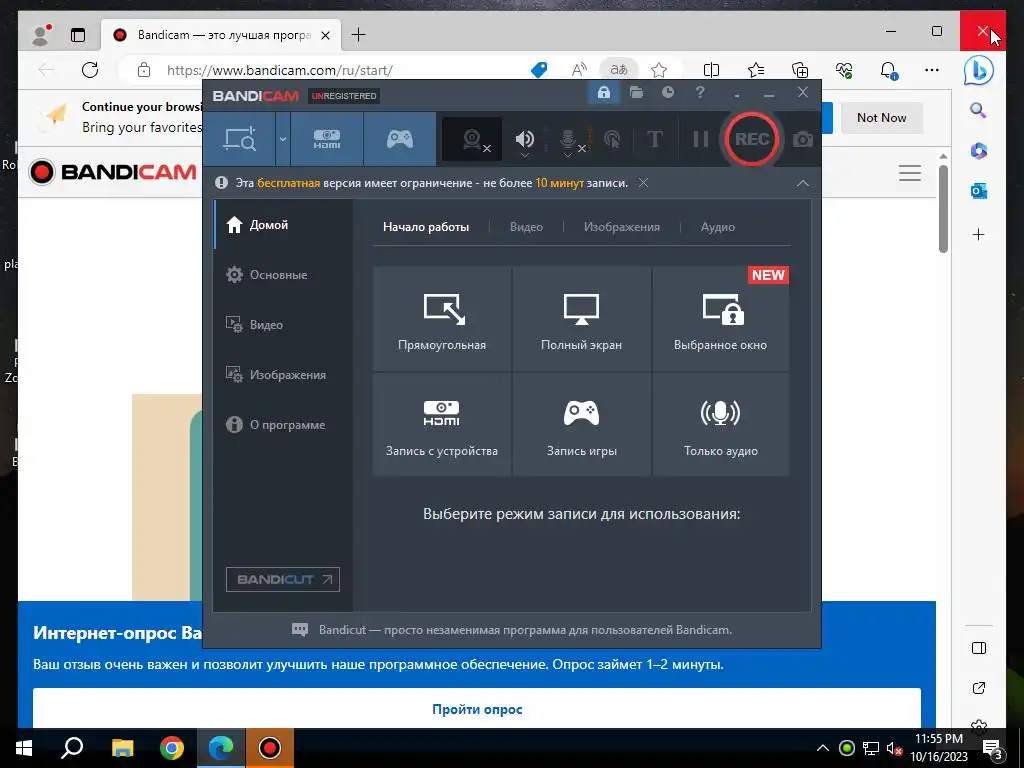Click the webpage vertical scrollbar

coord(942,208)
